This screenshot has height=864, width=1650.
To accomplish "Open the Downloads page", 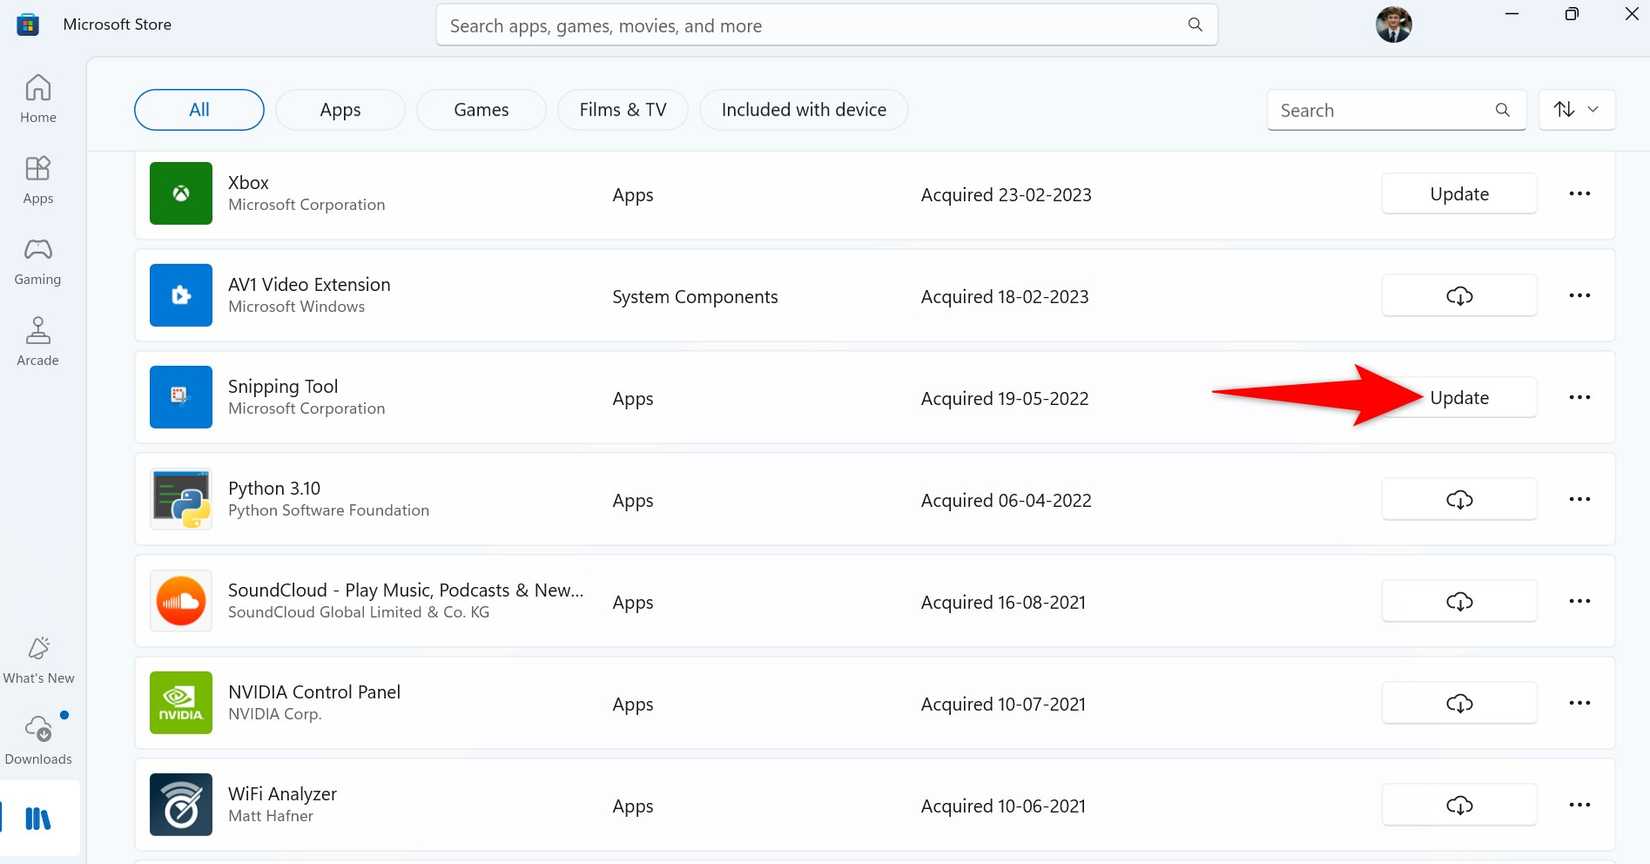I will click(38, 739).
